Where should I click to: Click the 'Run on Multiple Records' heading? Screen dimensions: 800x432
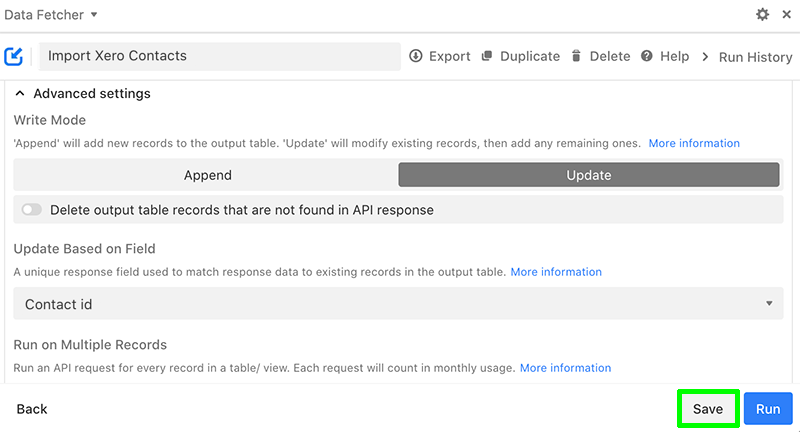click(x=90, y=345)
